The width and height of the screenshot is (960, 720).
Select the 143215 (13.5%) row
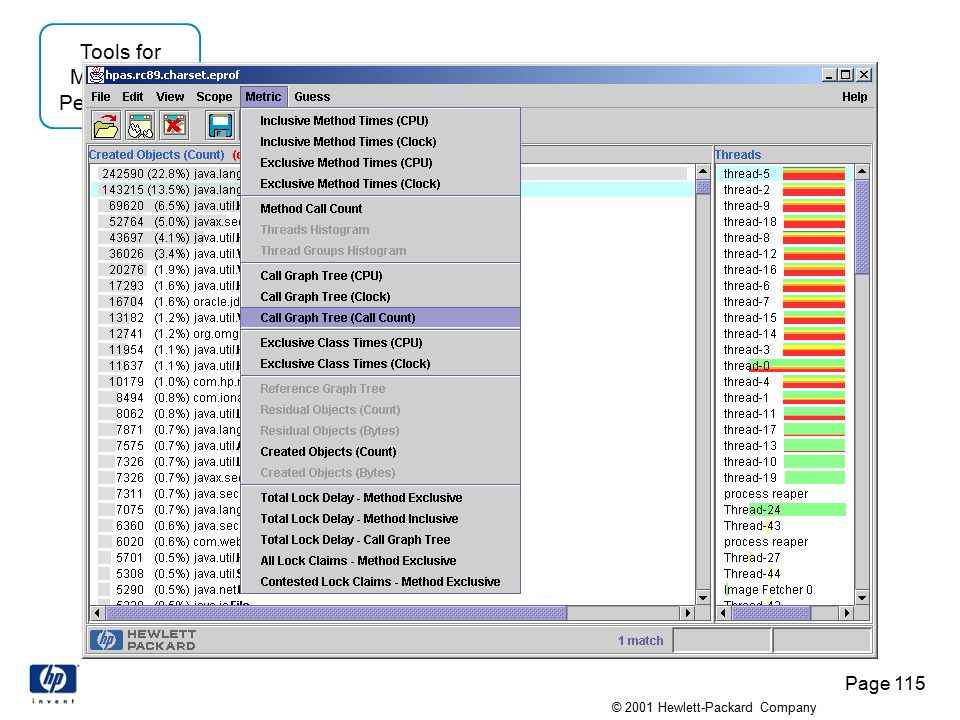(x=392, y=190)
